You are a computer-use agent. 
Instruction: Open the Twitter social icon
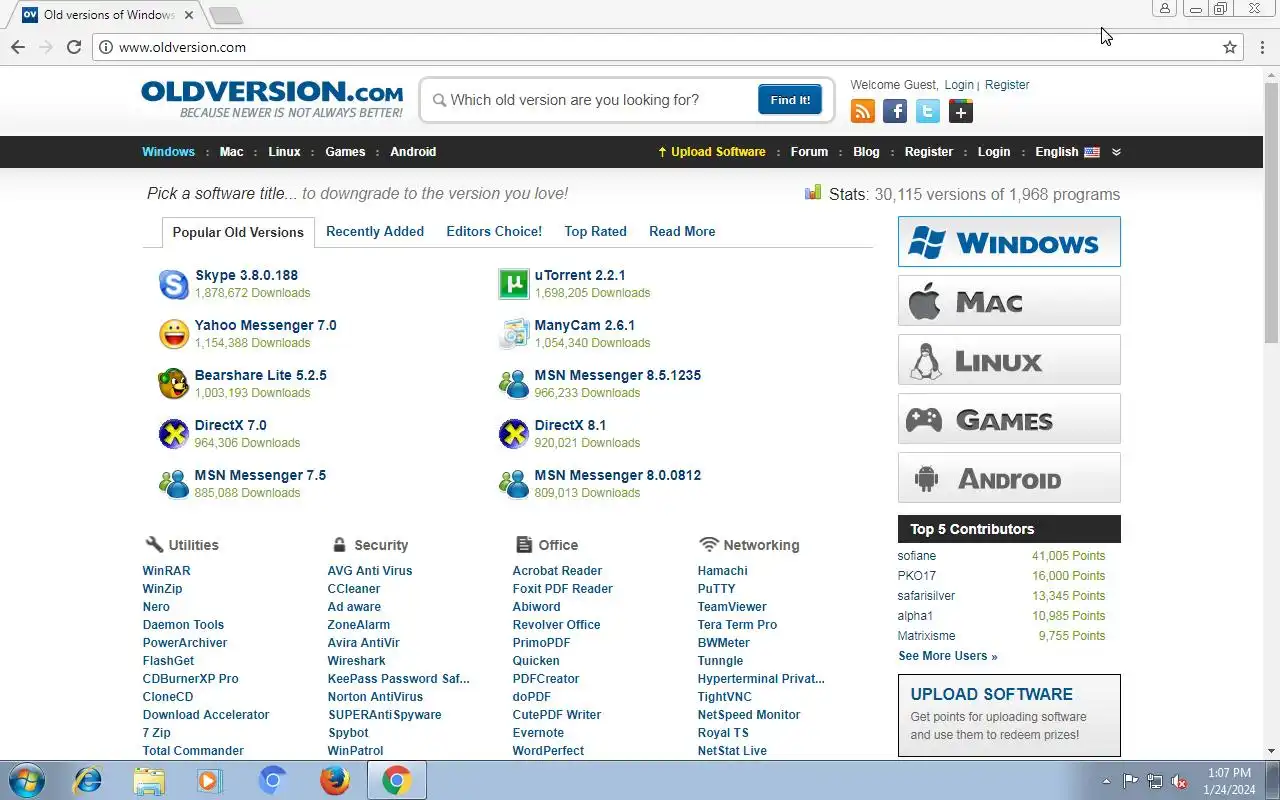pyautogui.click(x=928, y=111)
